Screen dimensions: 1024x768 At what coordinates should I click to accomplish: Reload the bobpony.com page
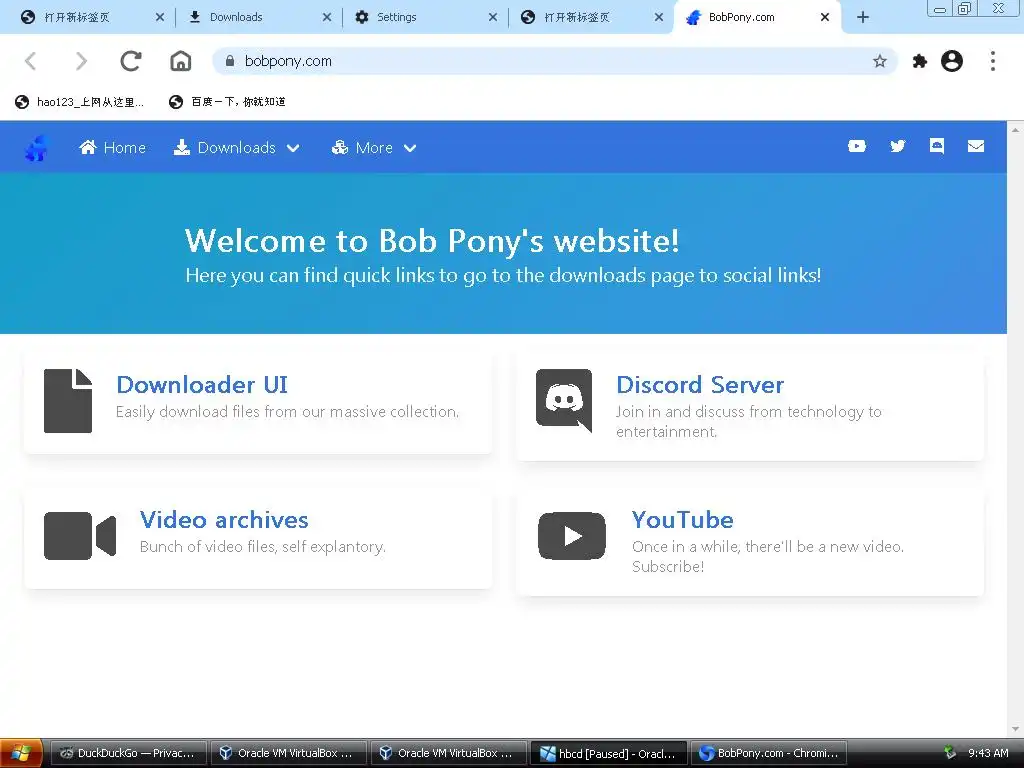(x=131, y=61)
